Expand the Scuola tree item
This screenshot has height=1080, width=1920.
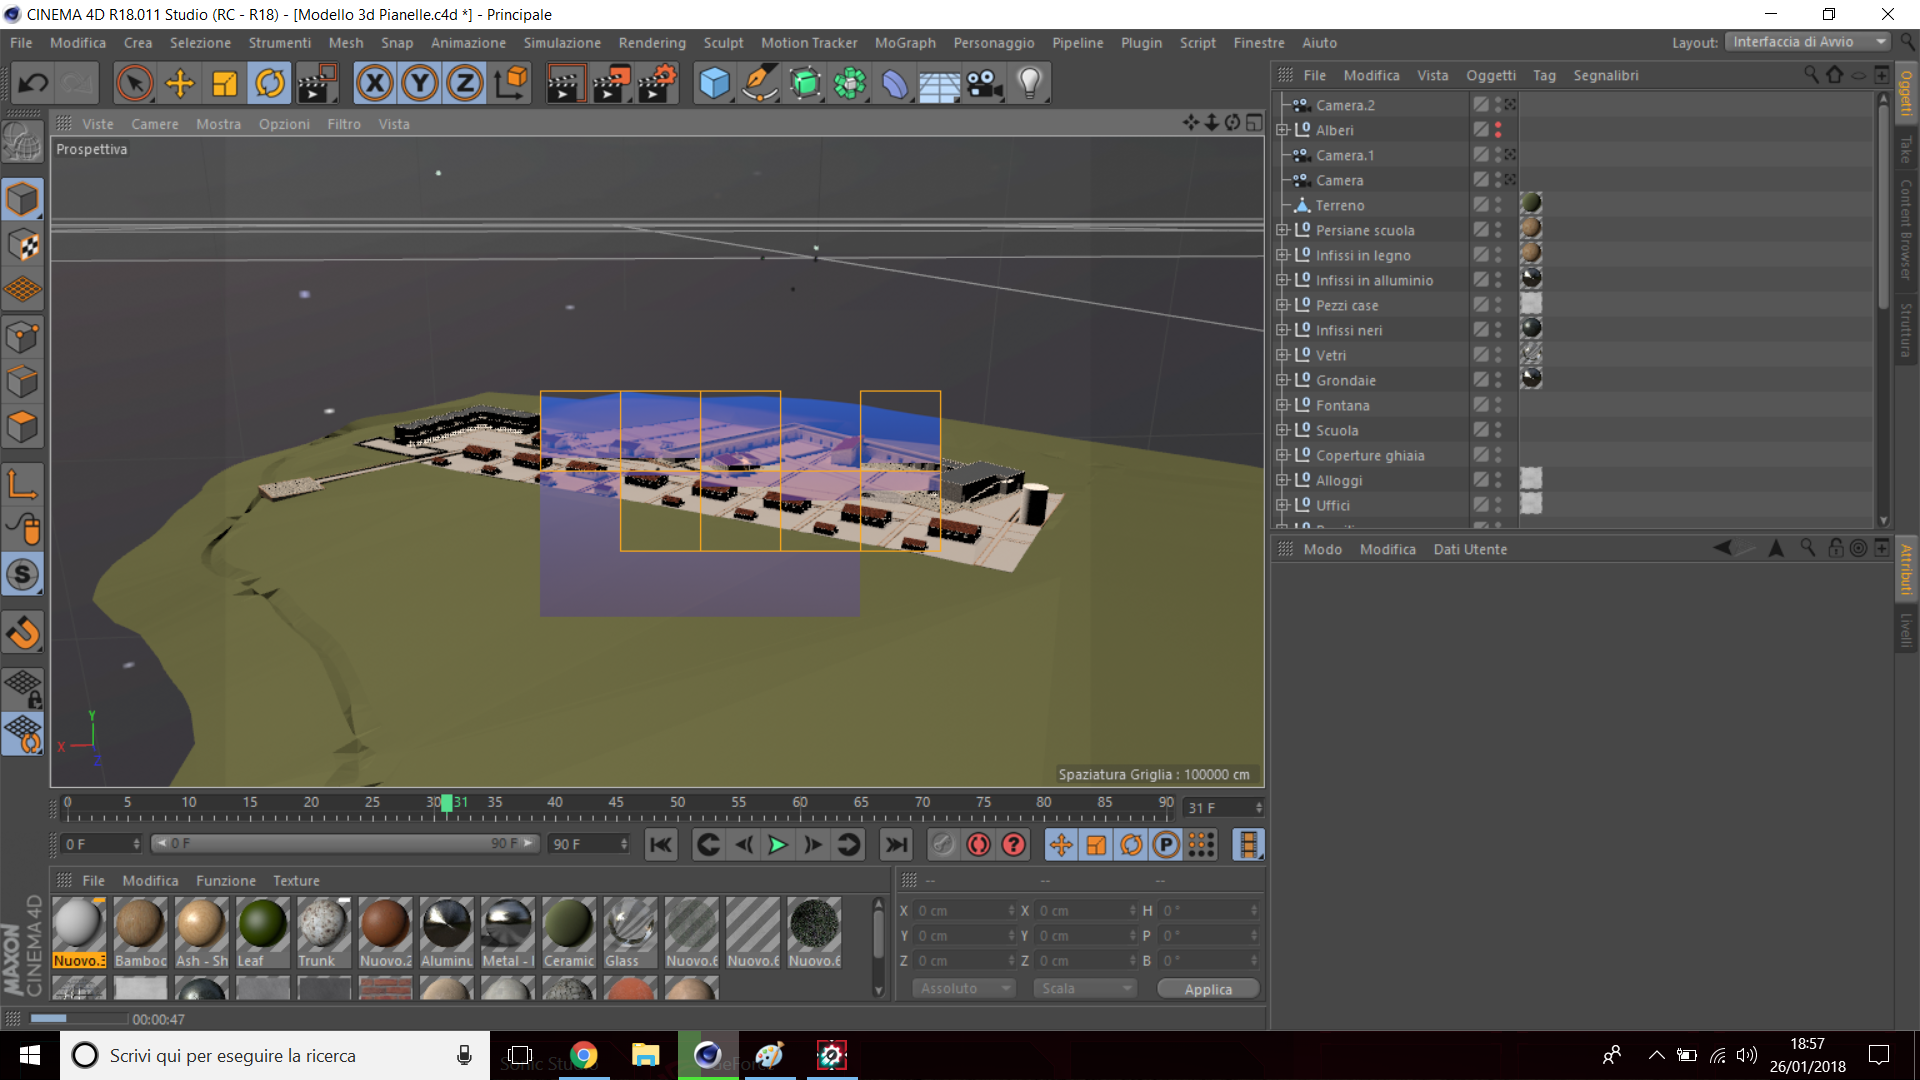pos(1282,430)
